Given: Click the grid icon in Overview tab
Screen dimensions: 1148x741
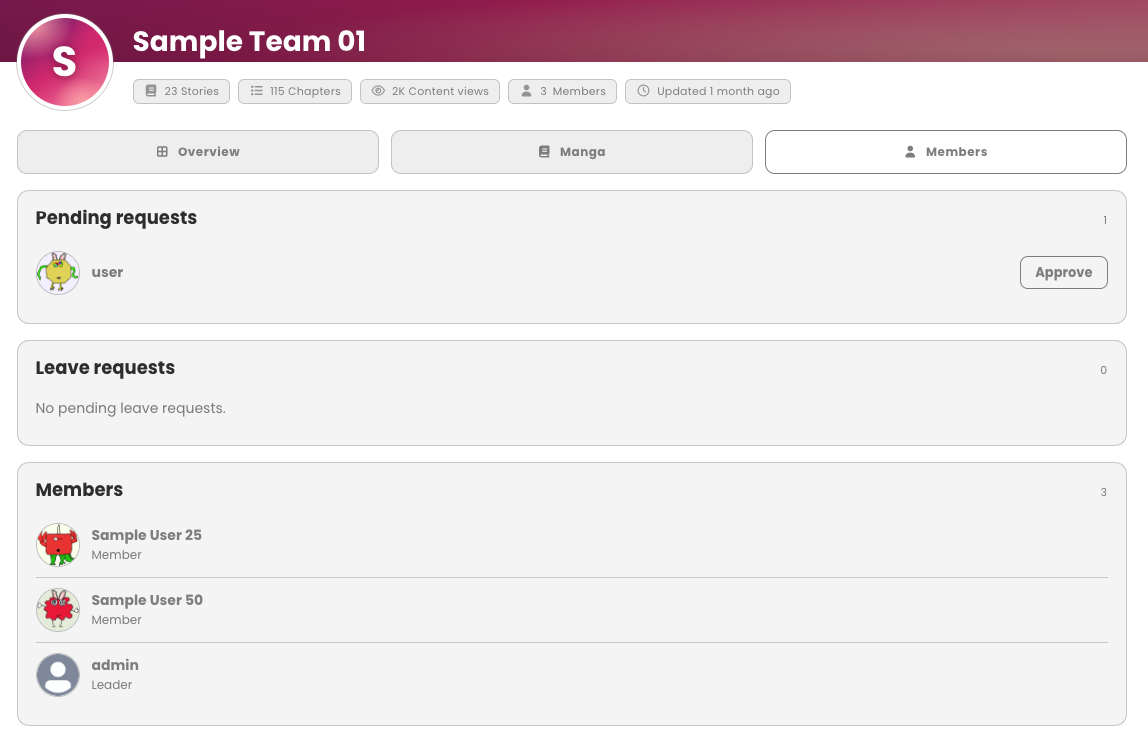Looking at the screenshot, I should [163, 152].
